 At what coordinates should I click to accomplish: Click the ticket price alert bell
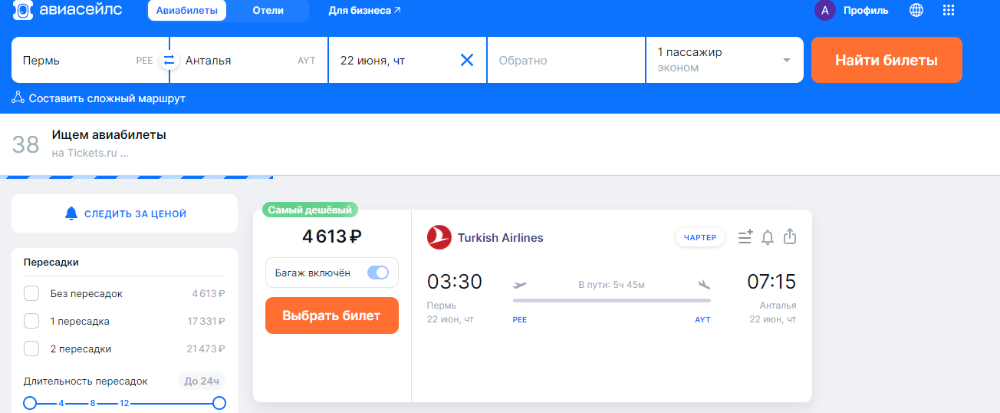(768, 237)
